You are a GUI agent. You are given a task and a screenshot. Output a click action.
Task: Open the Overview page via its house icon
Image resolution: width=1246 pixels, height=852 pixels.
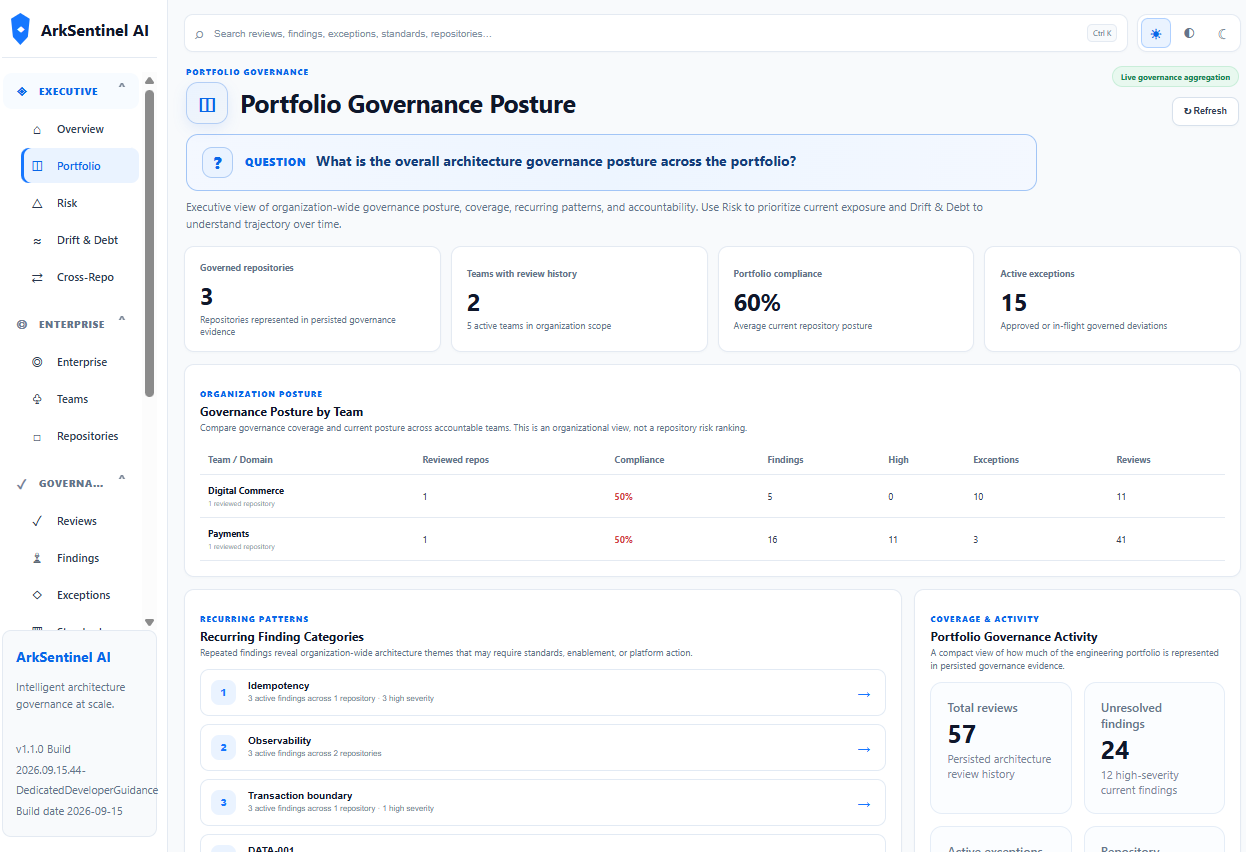(37, 130)
